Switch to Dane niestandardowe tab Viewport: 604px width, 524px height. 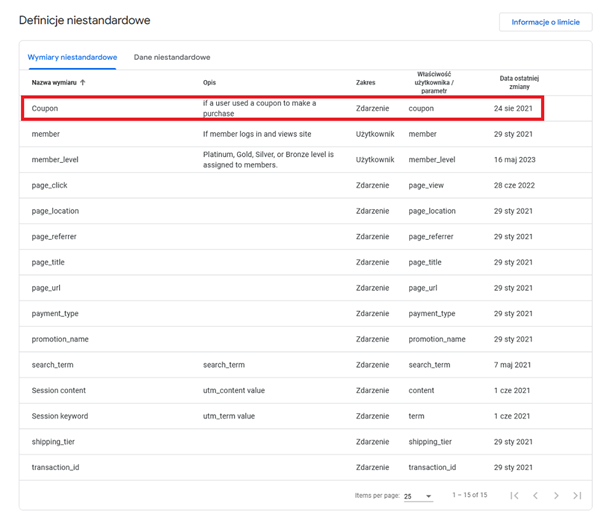pos(172,58)
